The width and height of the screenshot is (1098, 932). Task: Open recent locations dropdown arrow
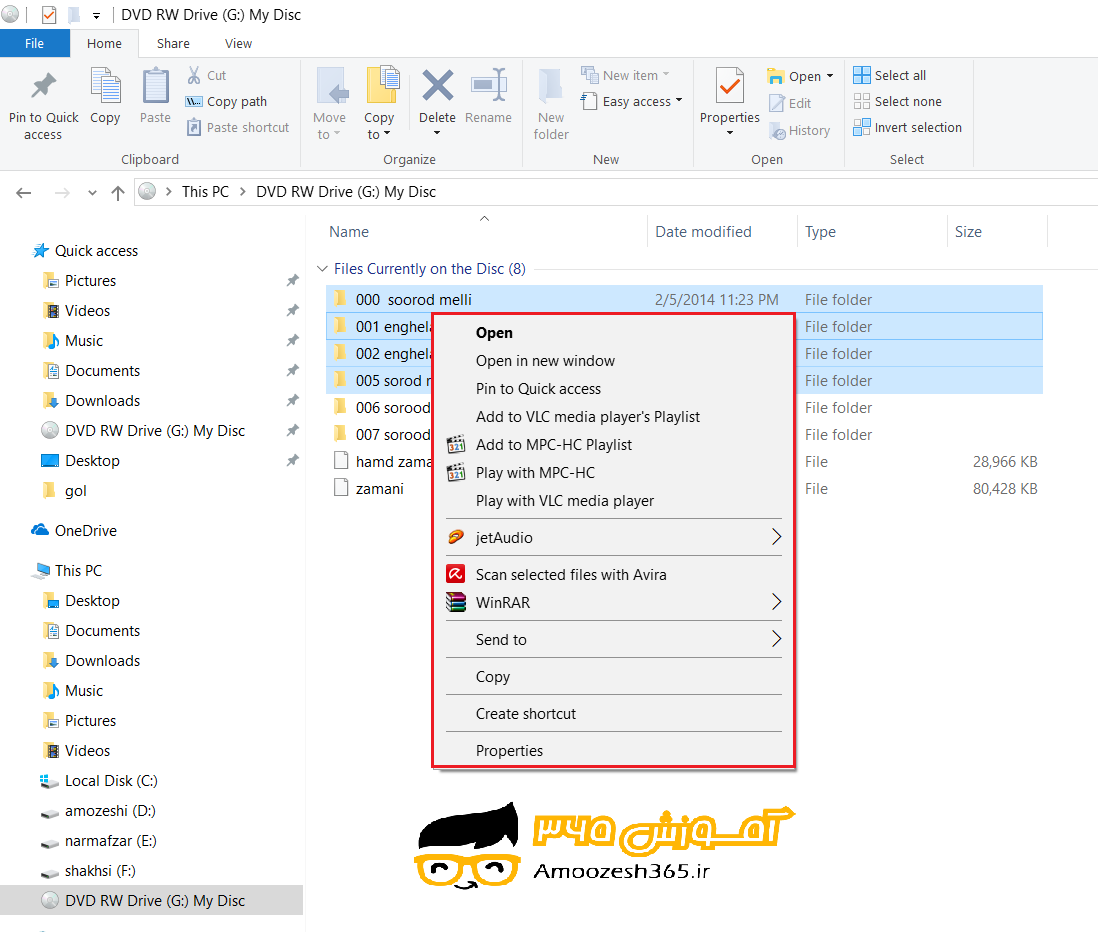[x=92, y=193]
